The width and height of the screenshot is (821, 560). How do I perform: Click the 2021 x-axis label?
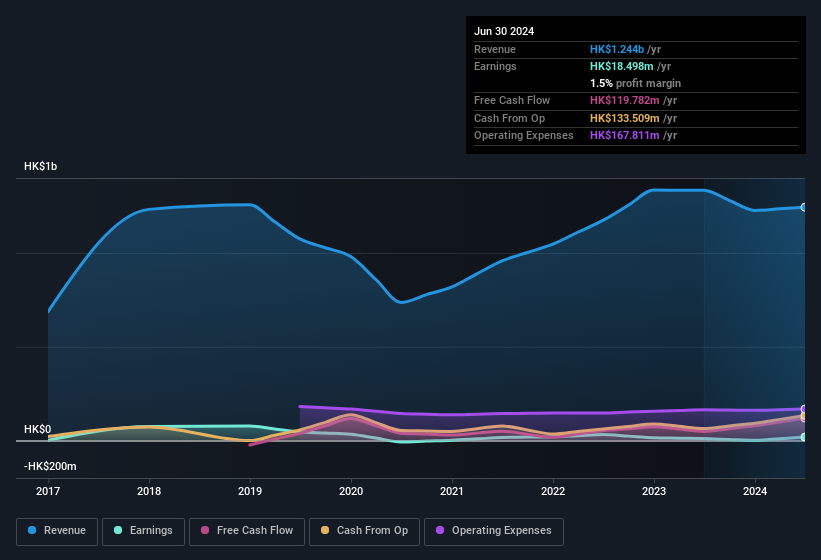pos(452,491)
